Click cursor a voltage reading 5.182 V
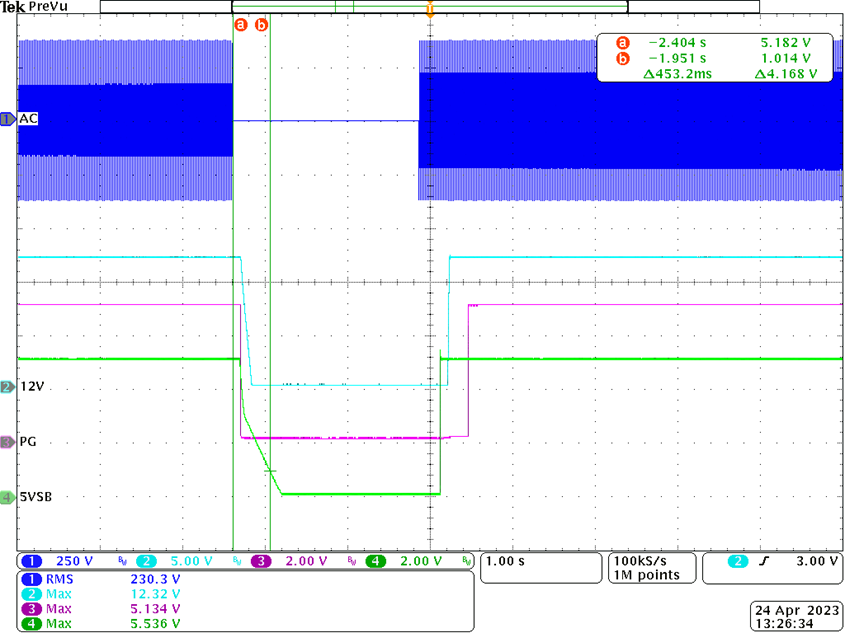 (788, 43)
